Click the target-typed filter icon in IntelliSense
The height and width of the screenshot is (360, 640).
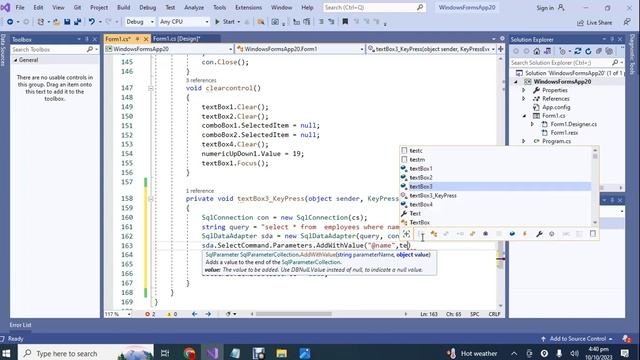tap(407, 234)
